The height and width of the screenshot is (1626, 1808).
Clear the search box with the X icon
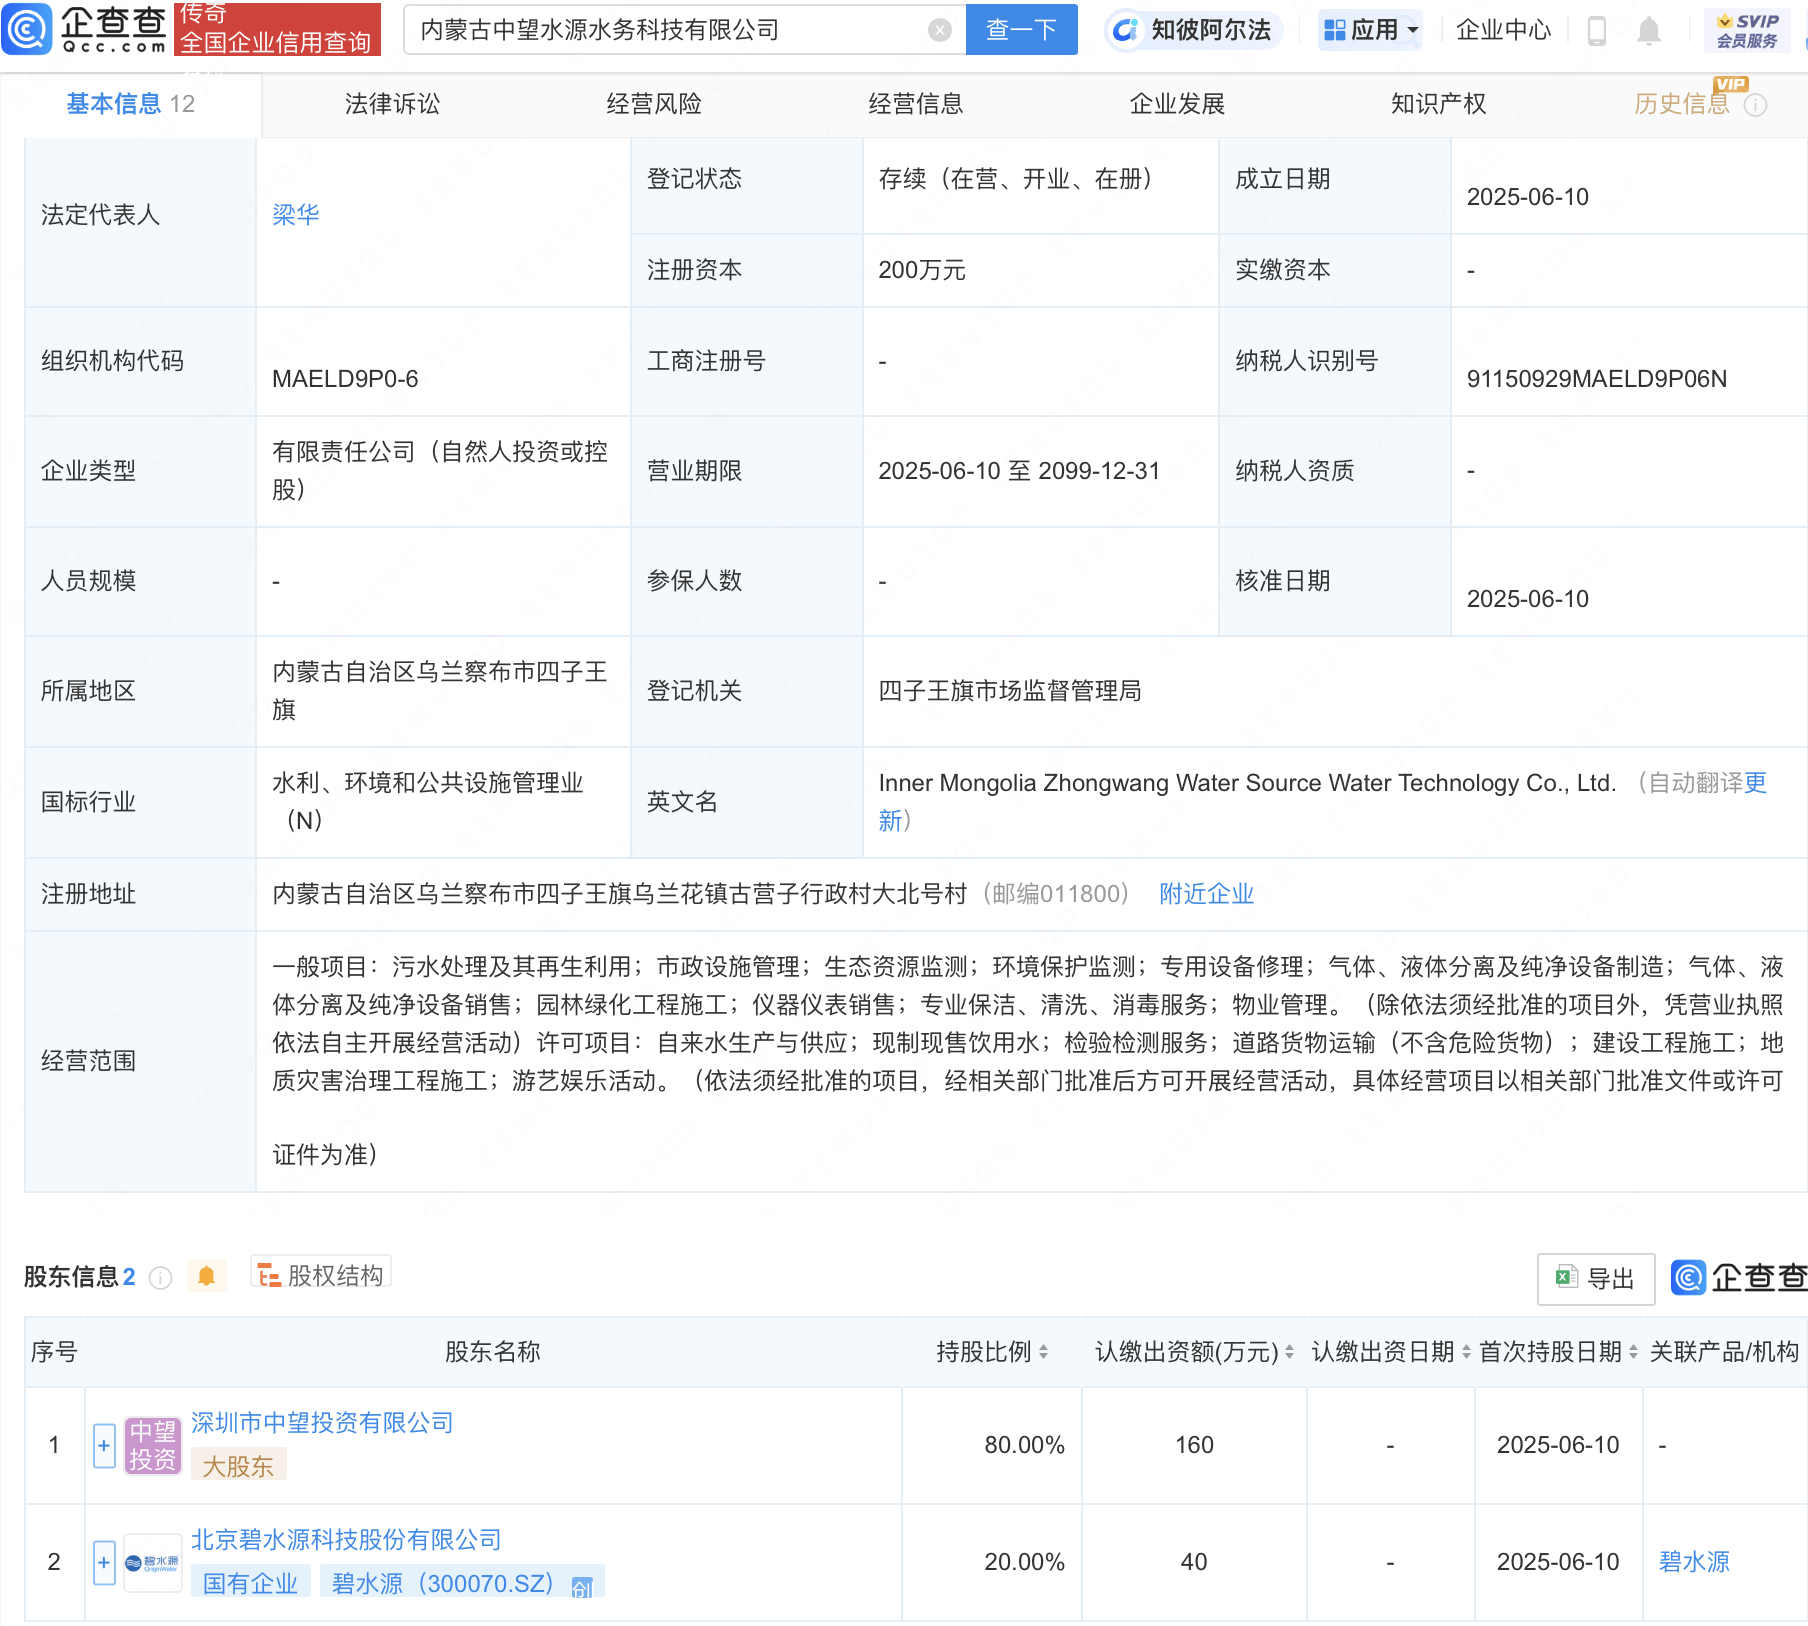939,30
